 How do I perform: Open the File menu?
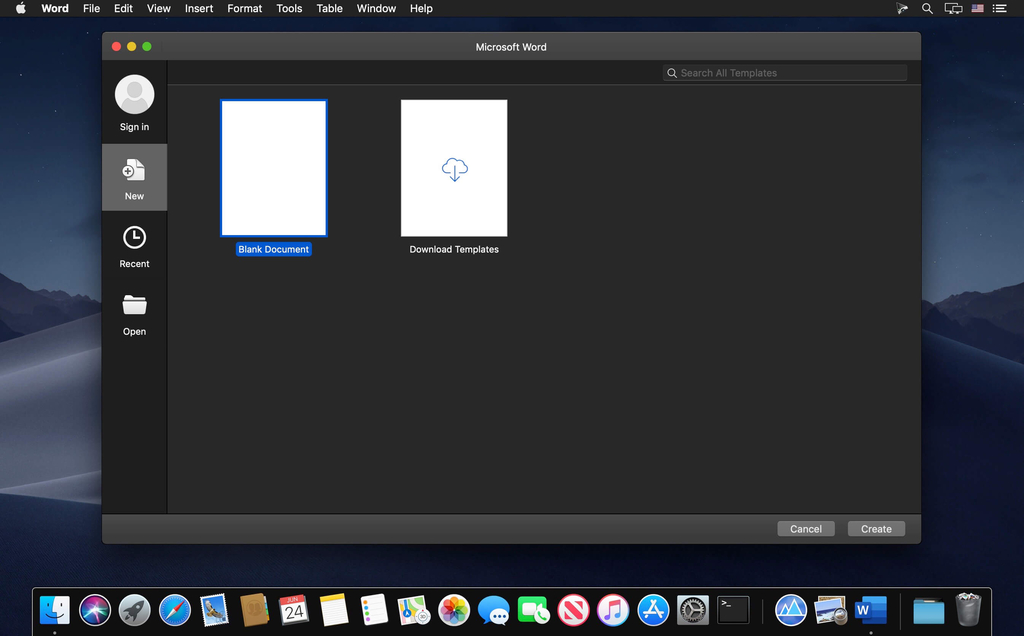point(91,8)
